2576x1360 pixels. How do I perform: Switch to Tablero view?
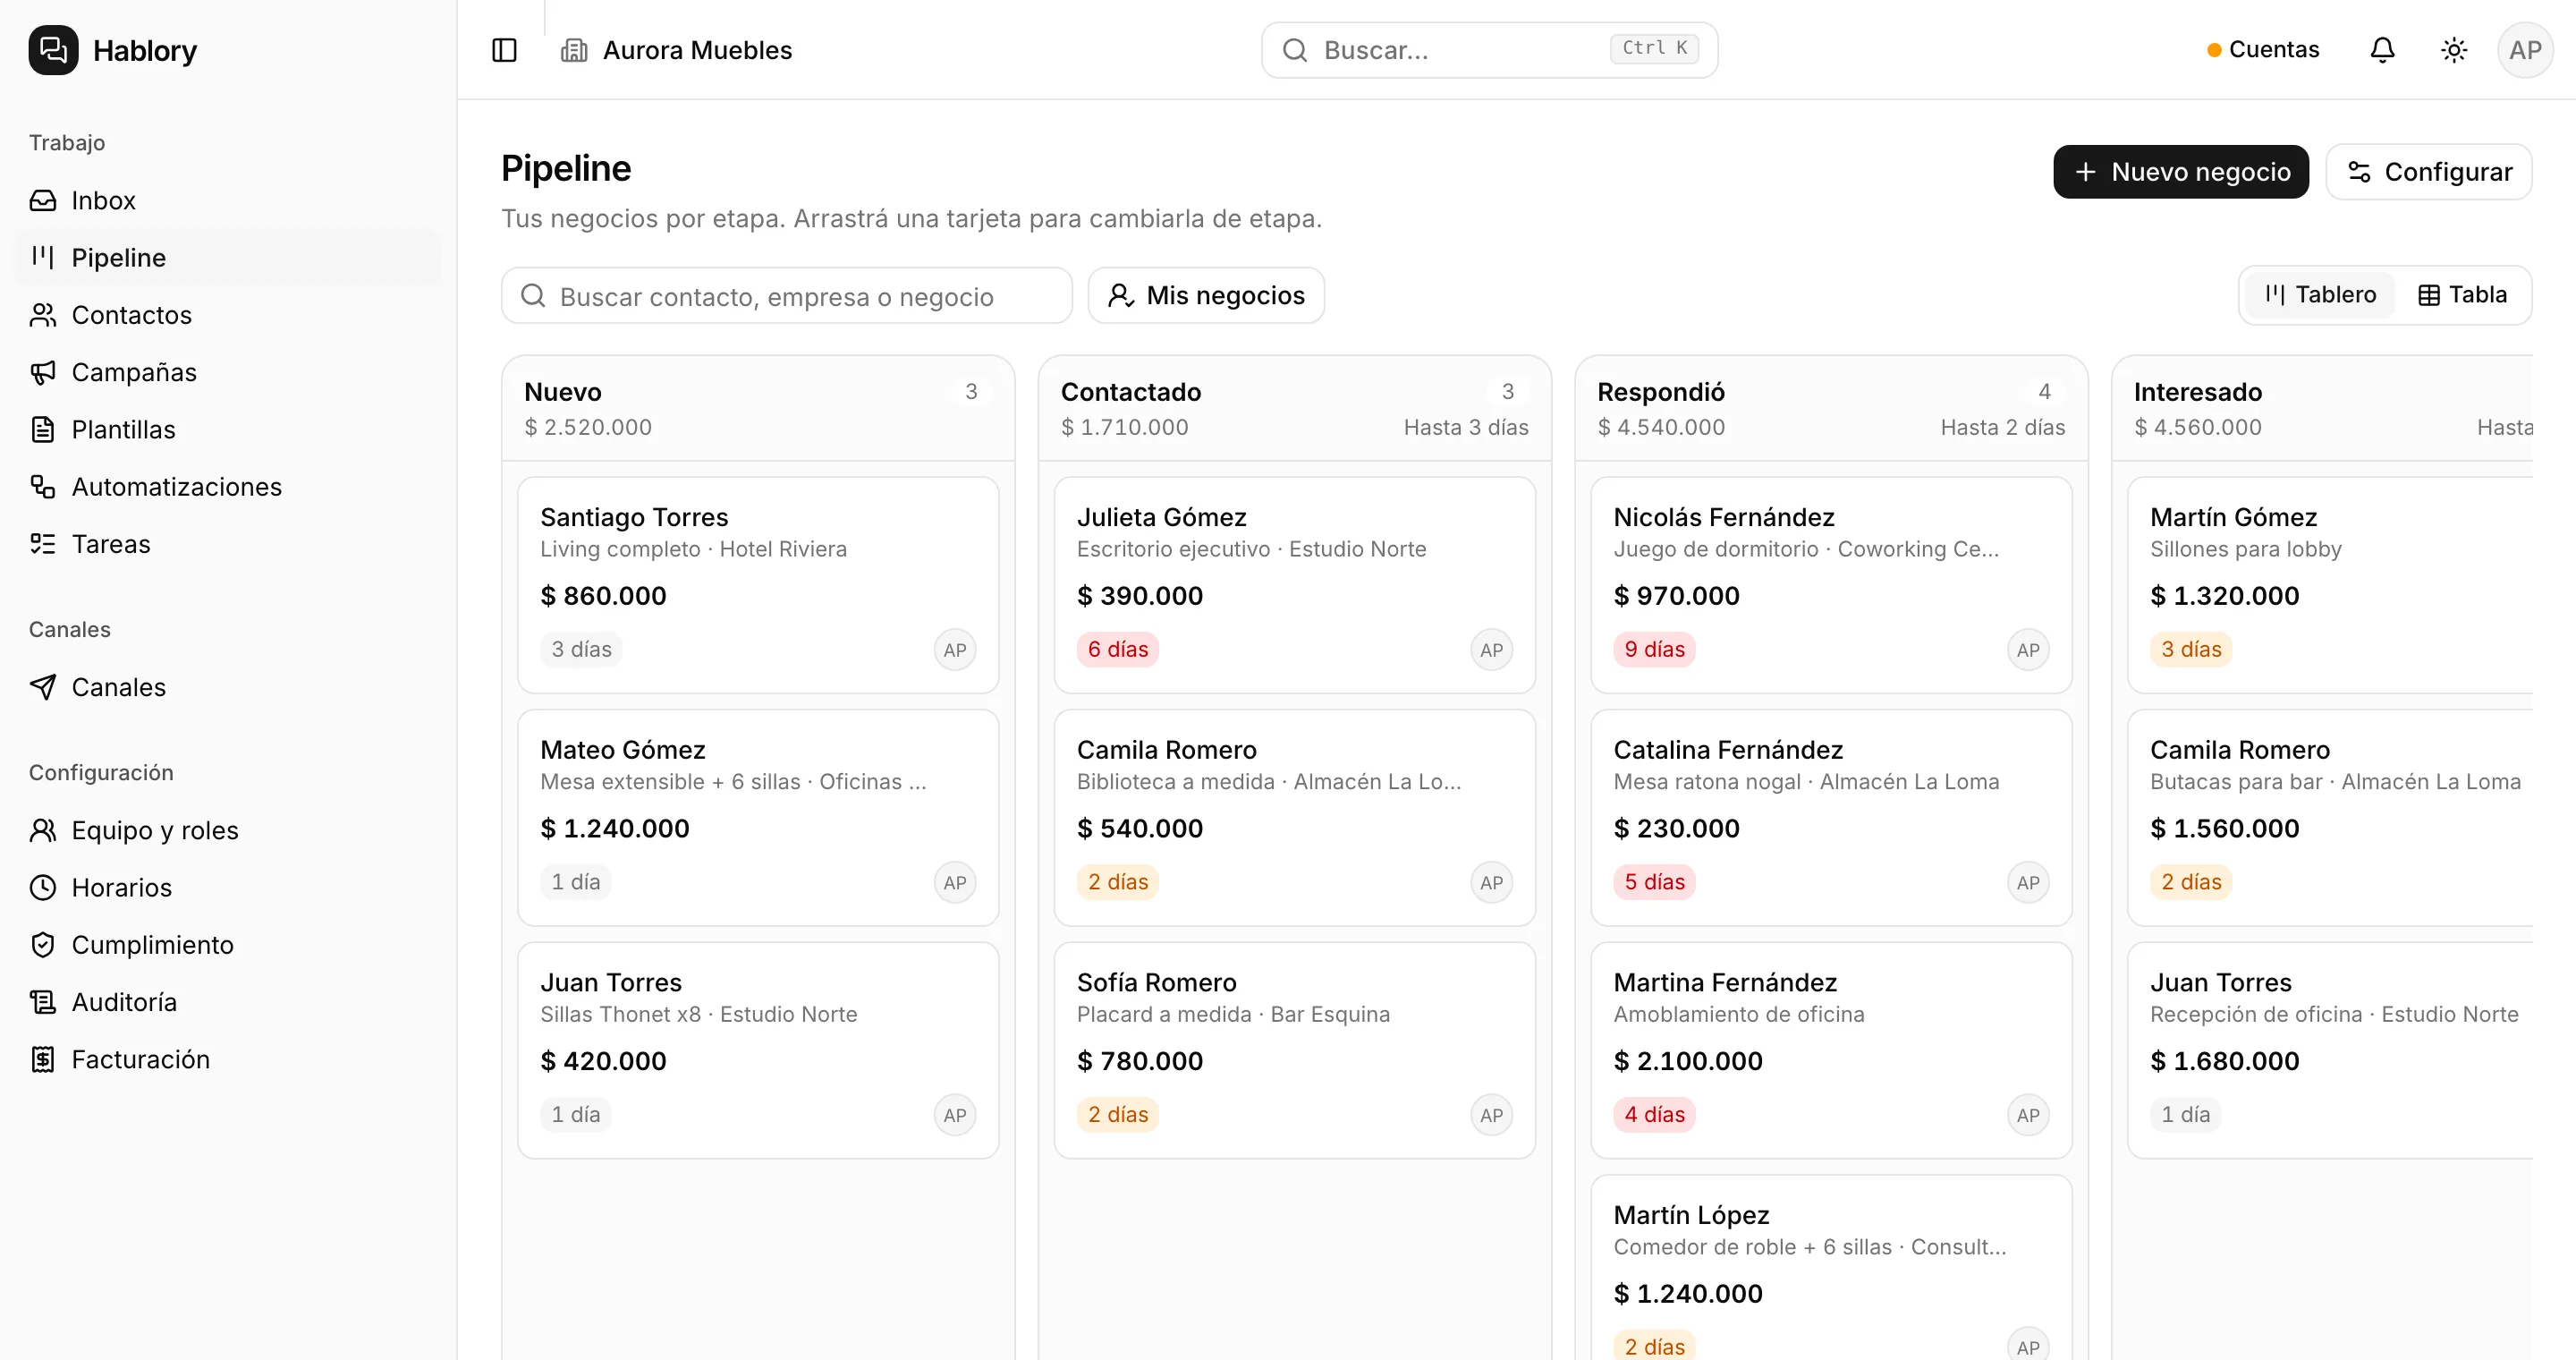click(2320, 295)
